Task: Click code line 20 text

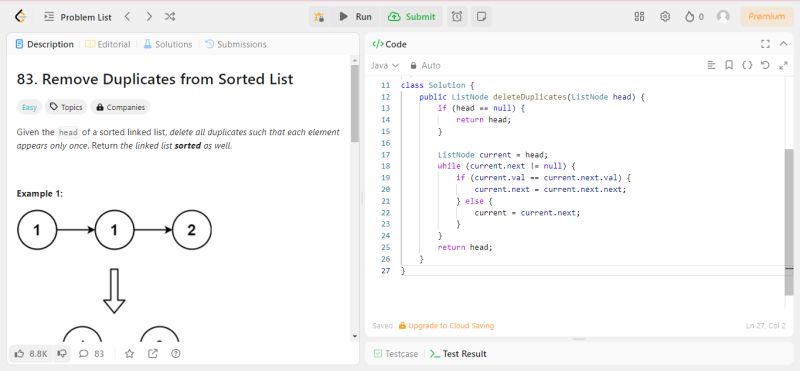Action: click(x=550, y=189)
